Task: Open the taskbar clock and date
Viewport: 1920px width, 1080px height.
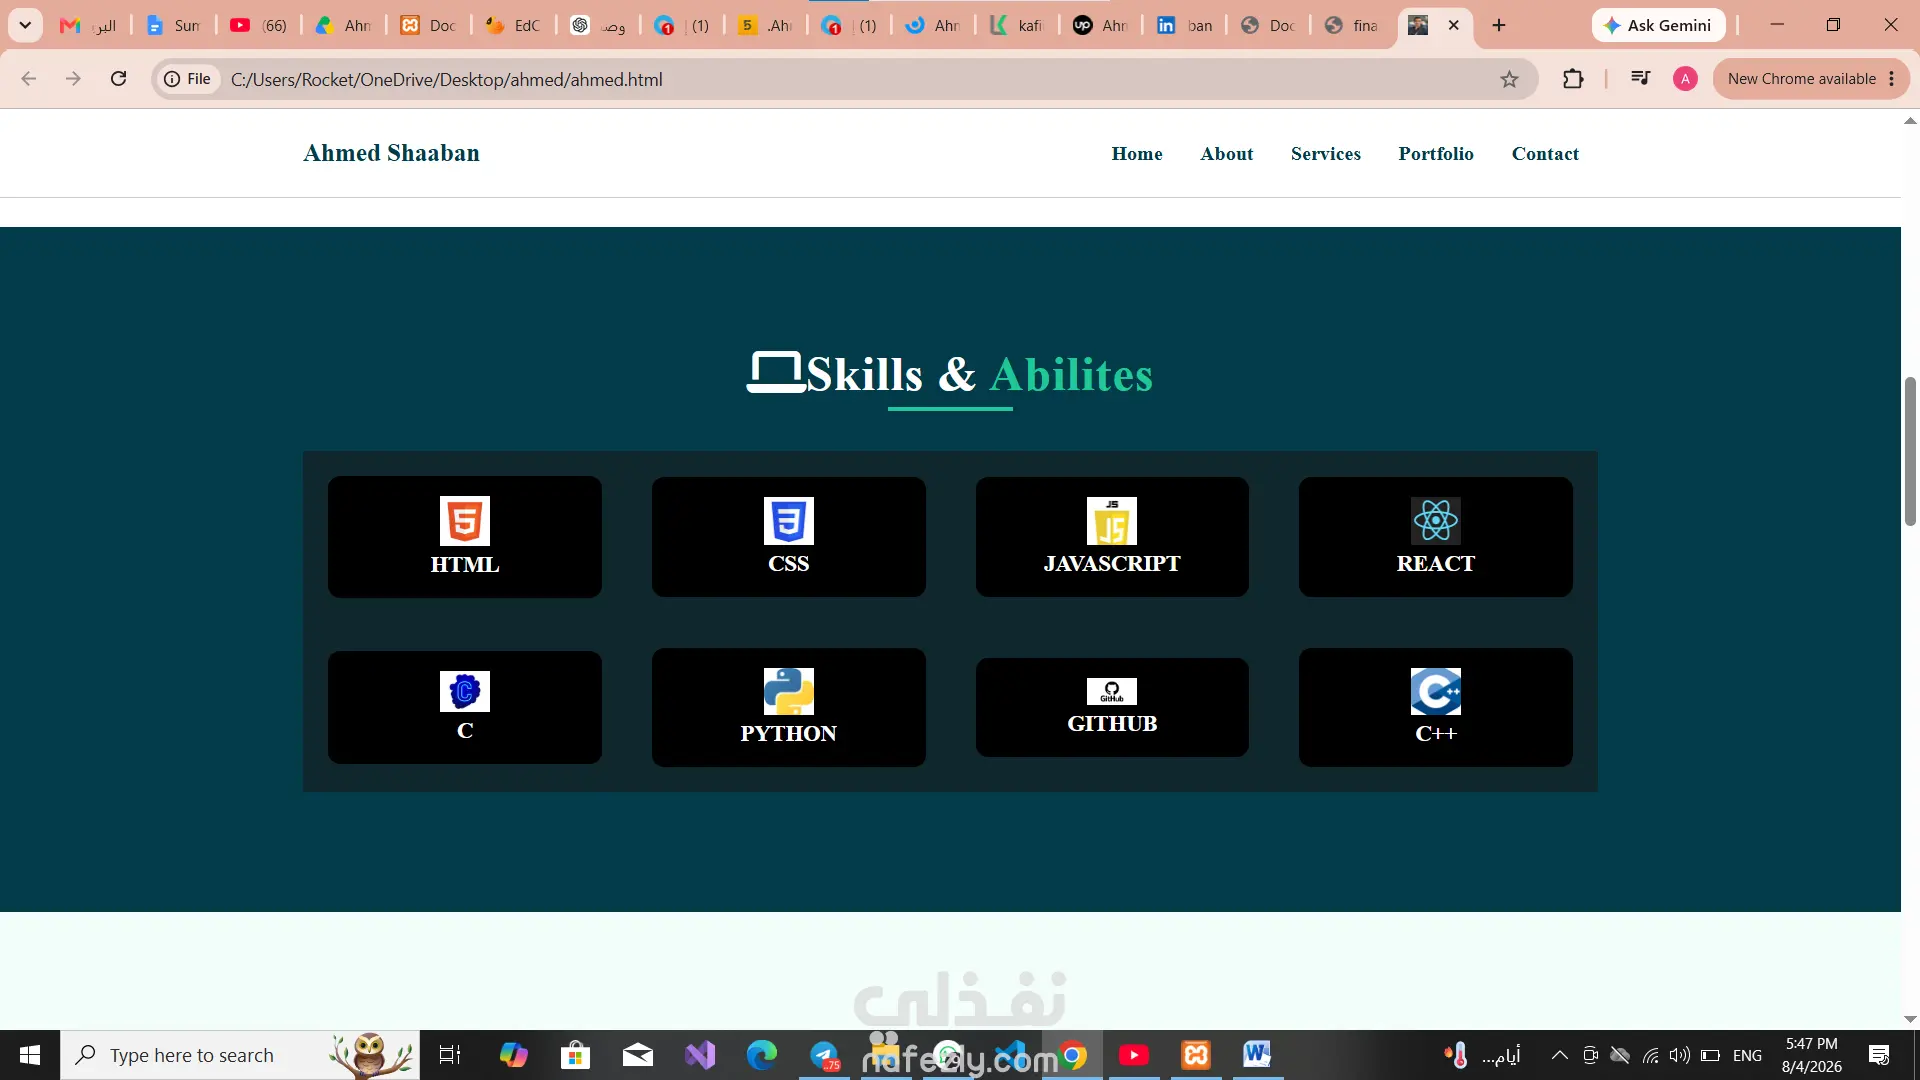Action: click(1811, 1055)
